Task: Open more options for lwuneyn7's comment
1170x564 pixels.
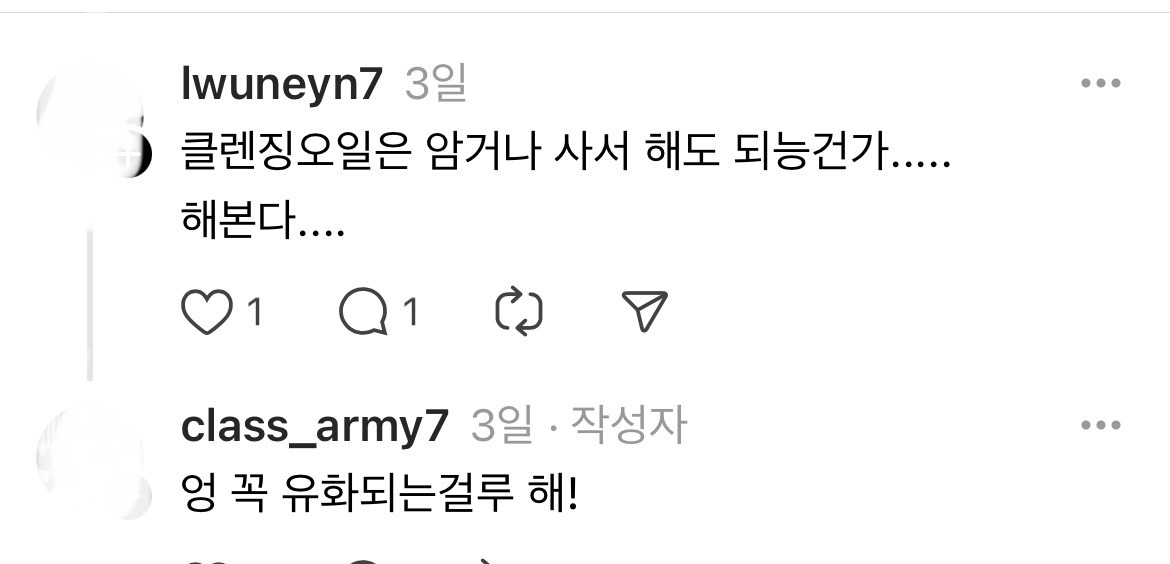Action: click(1101, 83)
